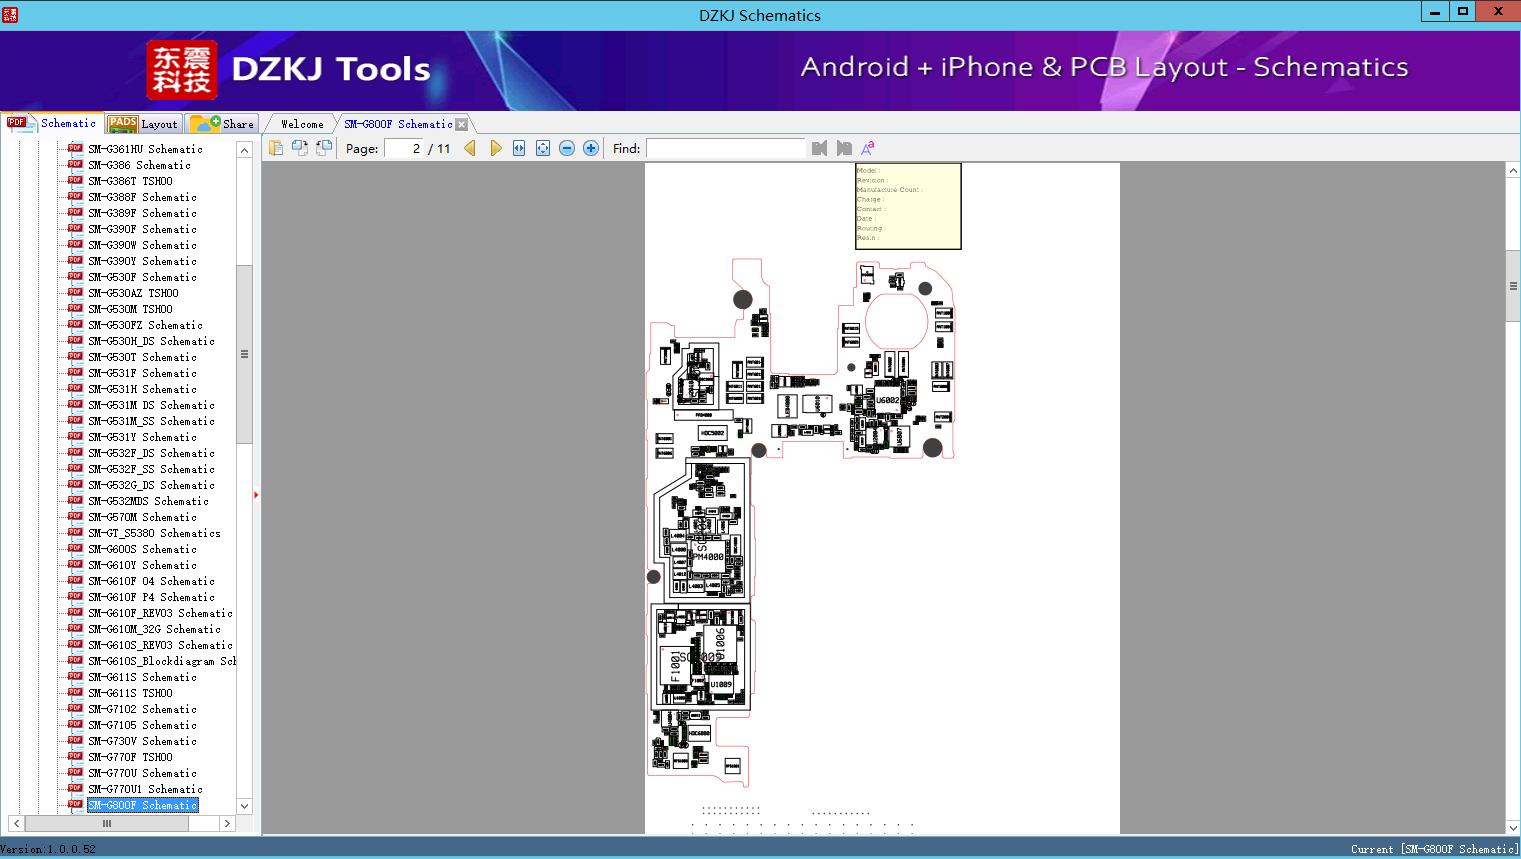
Task: Click the tree list's down scroll arrow
Action: tap(244, 806)
